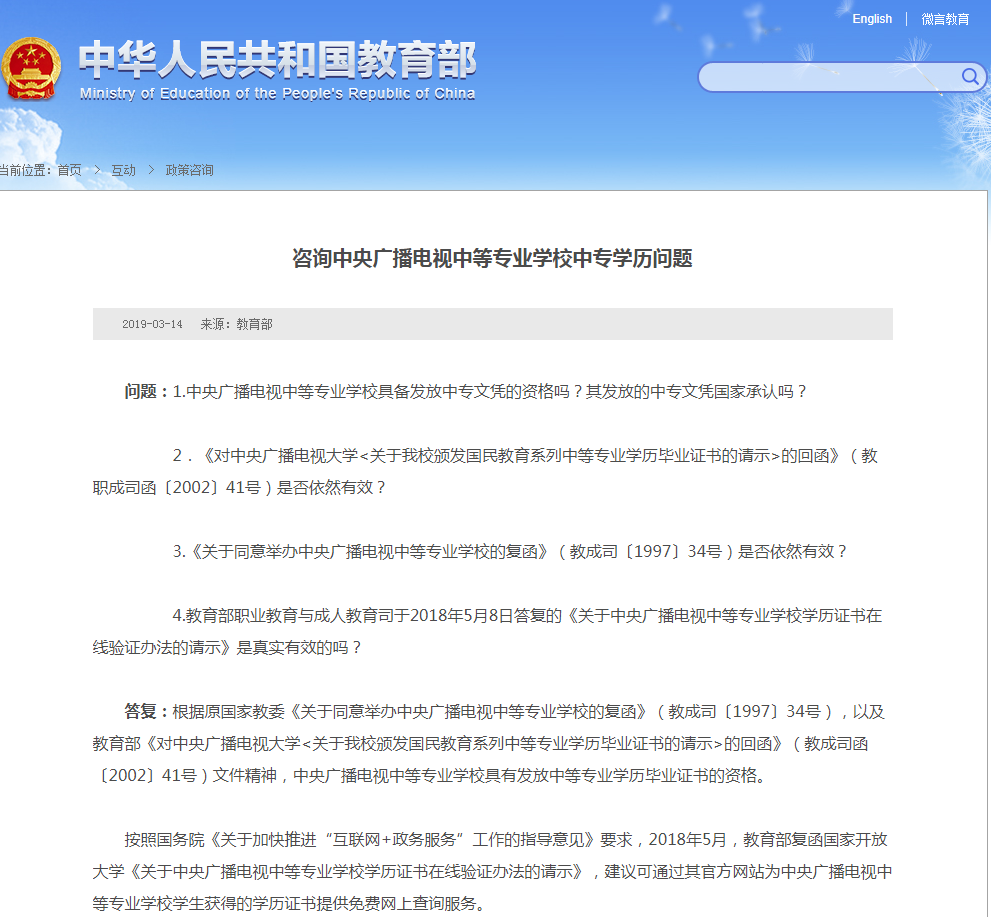Click the national emblem logo
The width and height of the screenshot is (991, 917).
click(31, 69)
